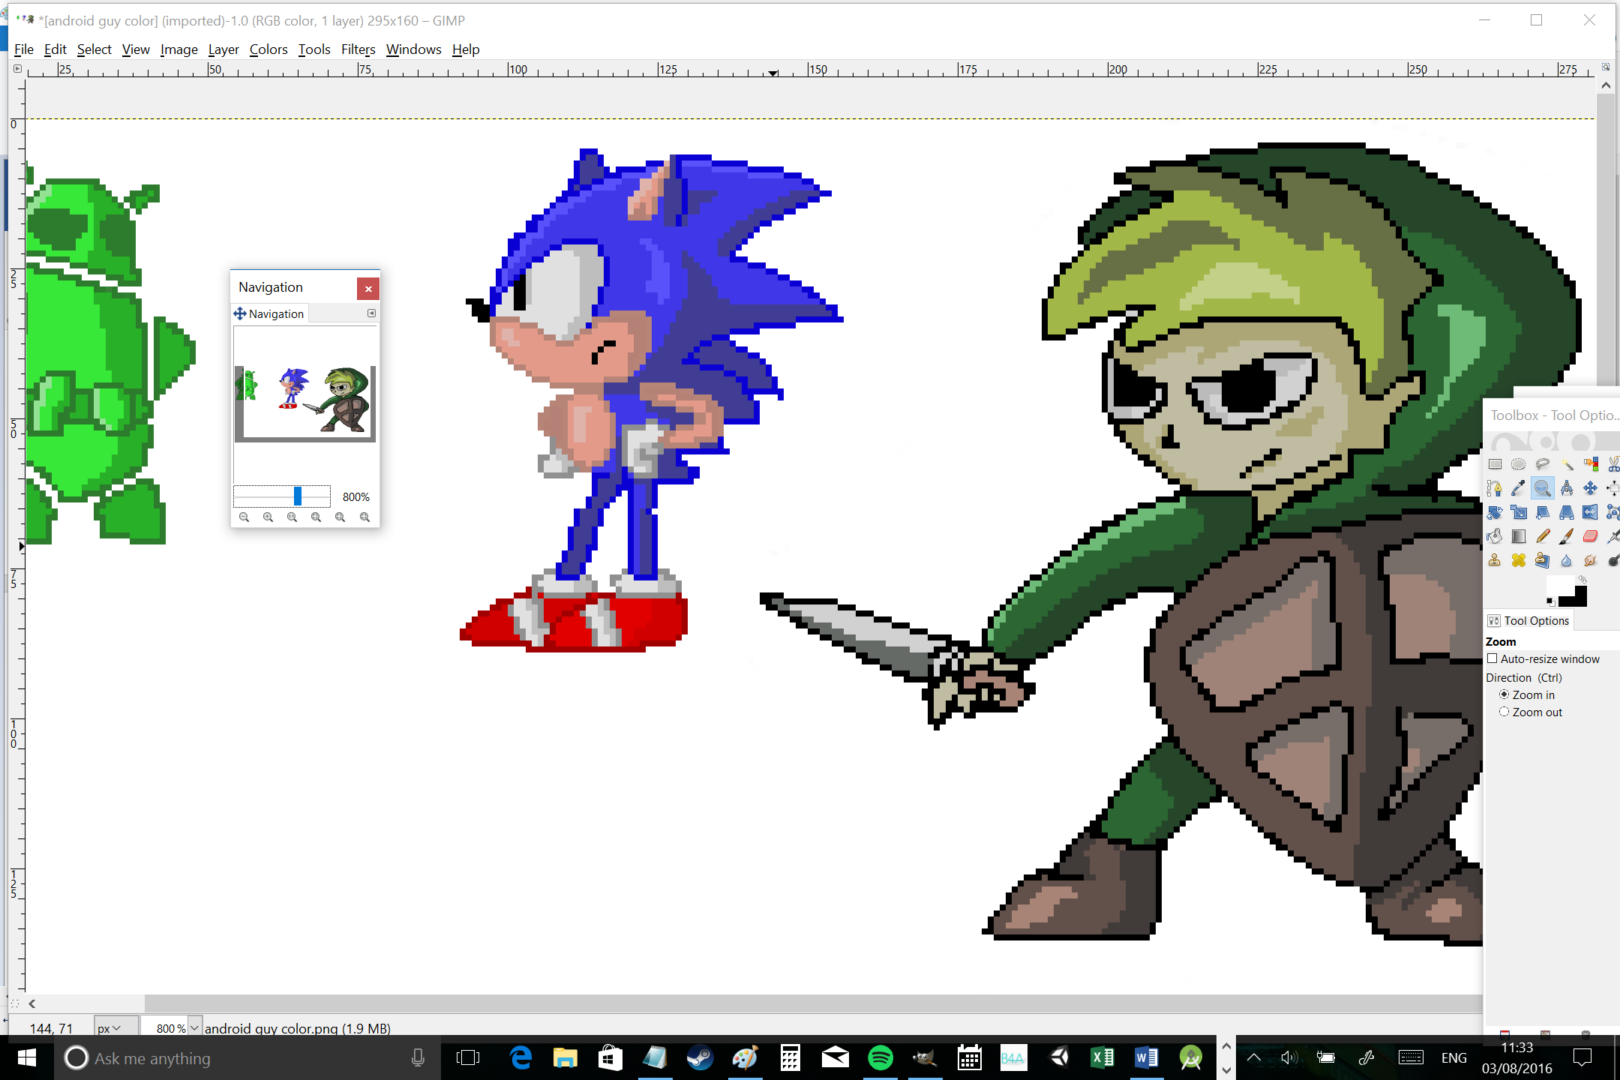Screen dimensions: 1620x1080
Task: Select the Bucket Fill tool
Action: [x=1494, y=536]
